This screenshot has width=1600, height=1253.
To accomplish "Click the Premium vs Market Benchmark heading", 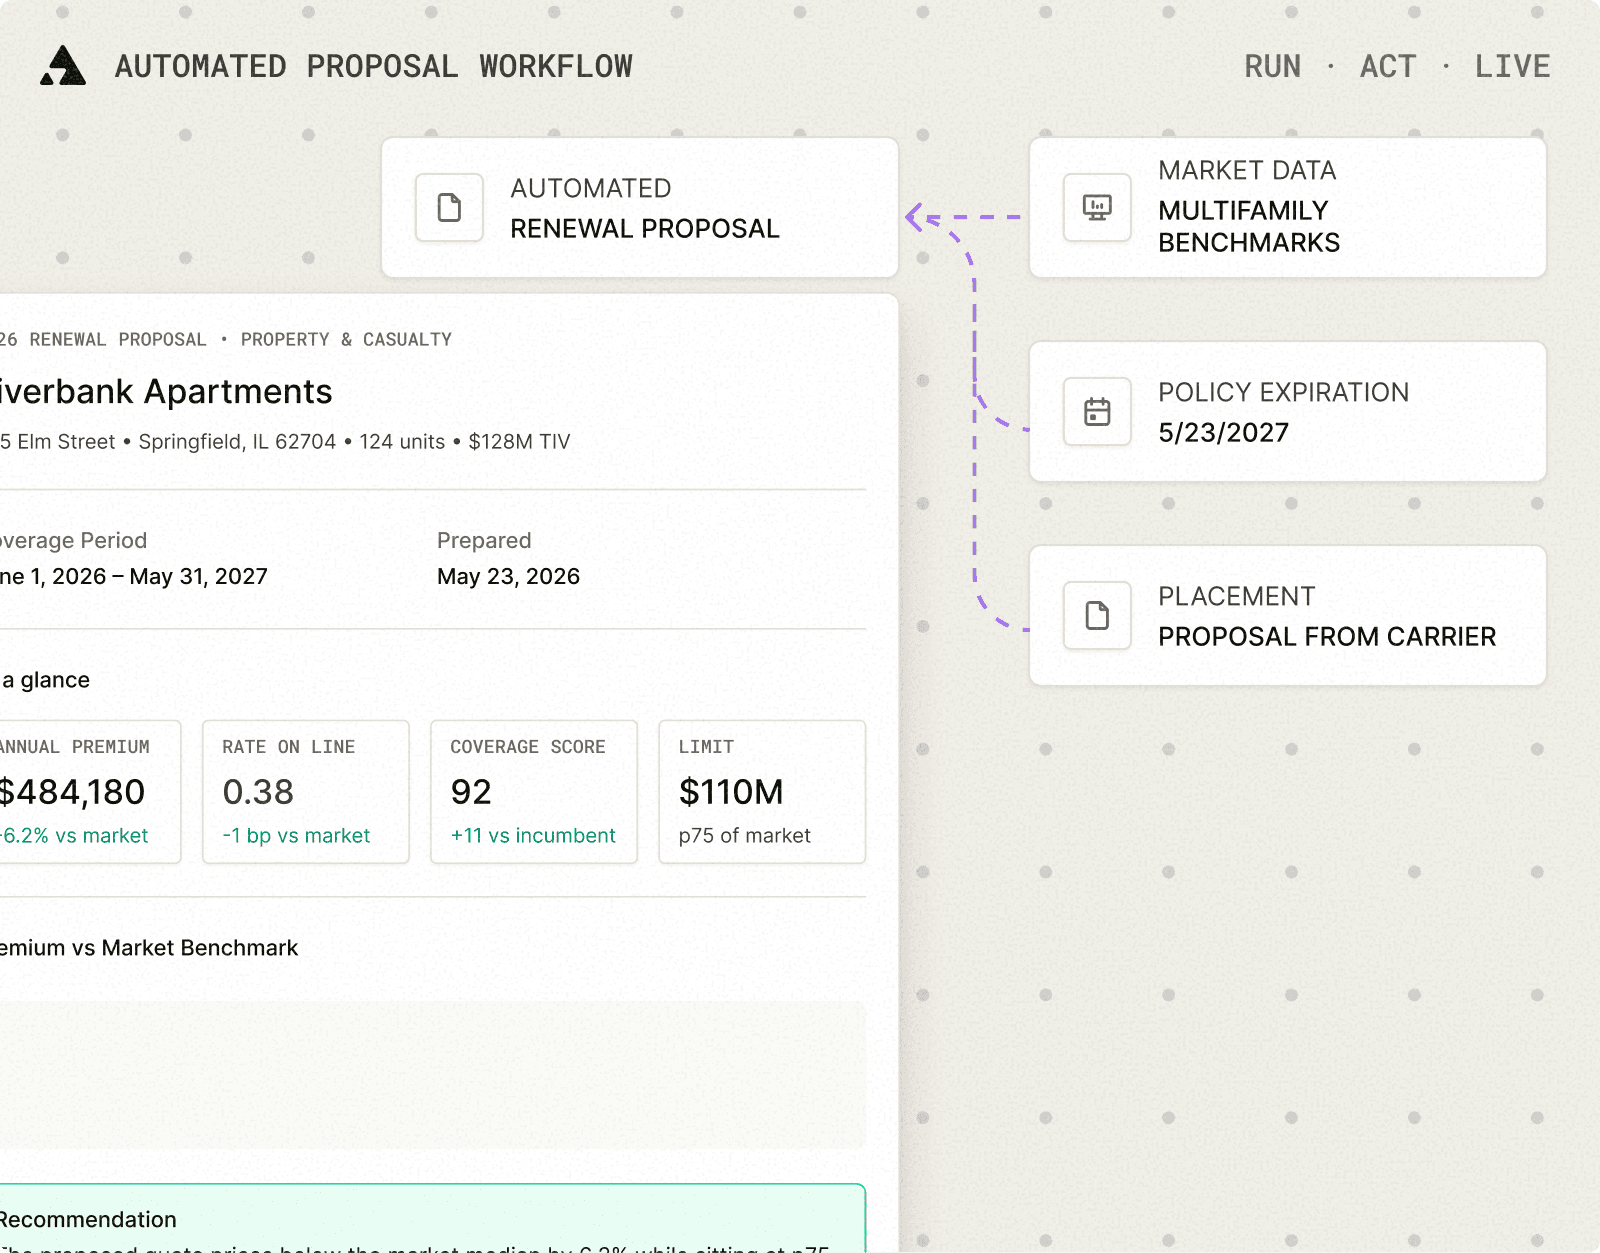I will 149,948.
